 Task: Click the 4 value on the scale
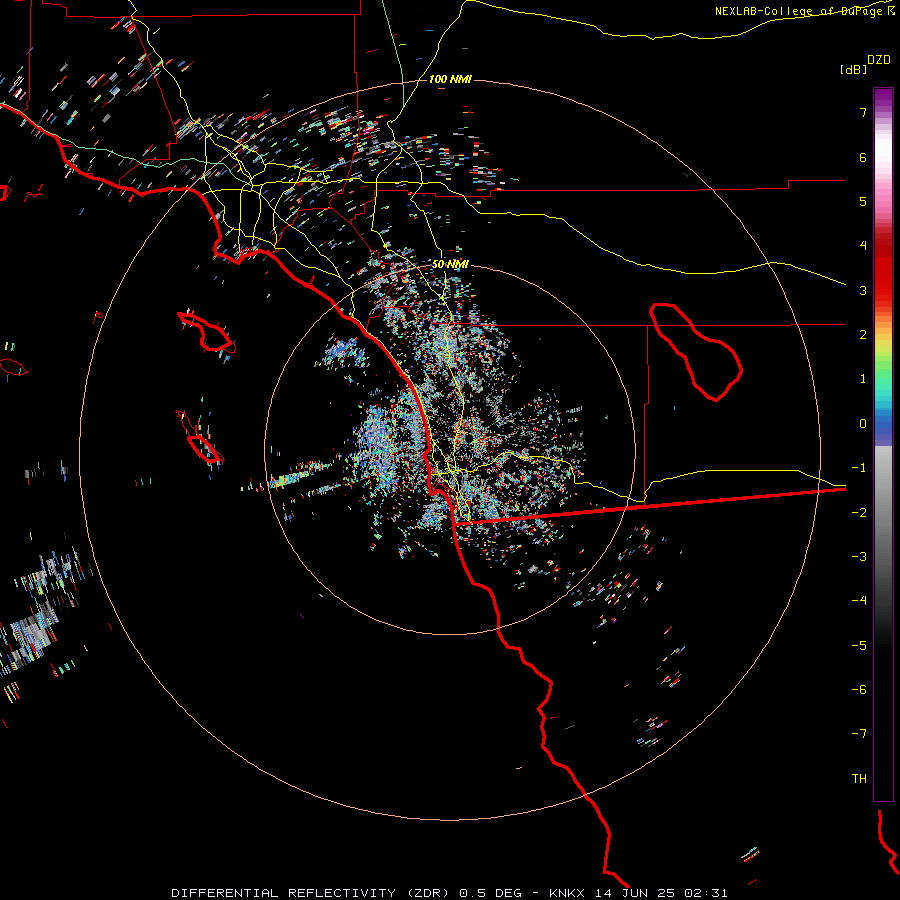tap(863, 246)
